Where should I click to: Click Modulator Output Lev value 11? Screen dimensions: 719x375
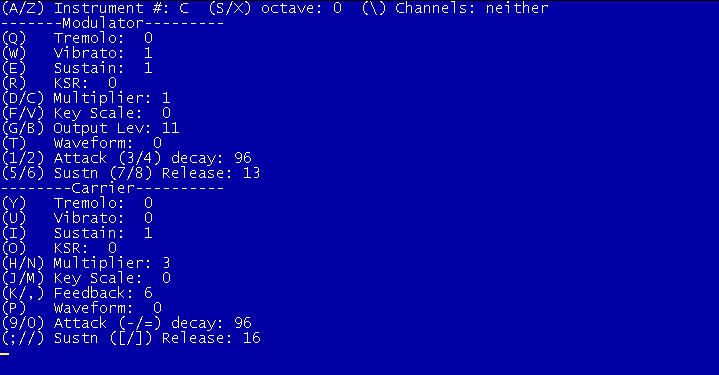[170, 128]
